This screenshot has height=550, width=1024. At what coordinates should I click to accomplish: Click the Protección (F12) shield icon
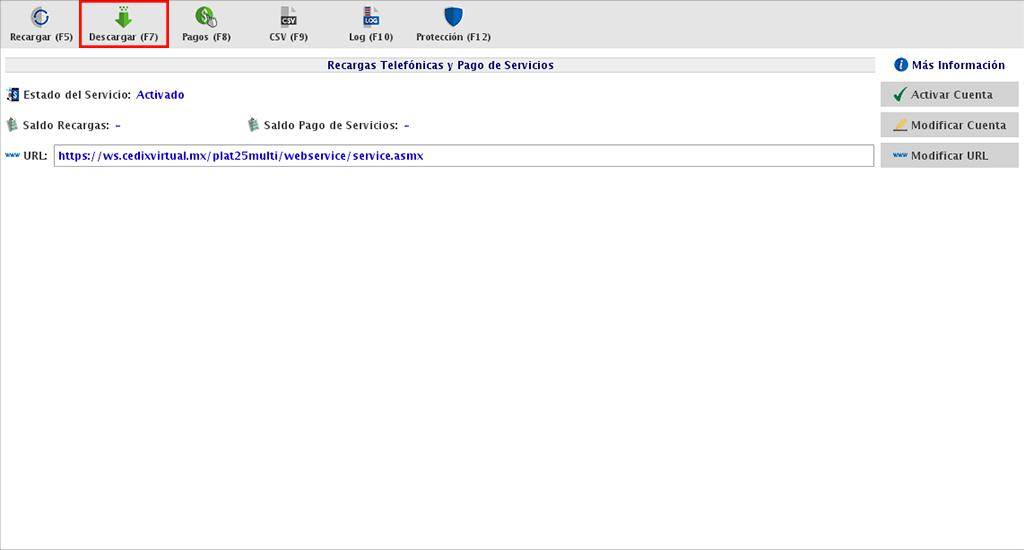tap(453, 17)
